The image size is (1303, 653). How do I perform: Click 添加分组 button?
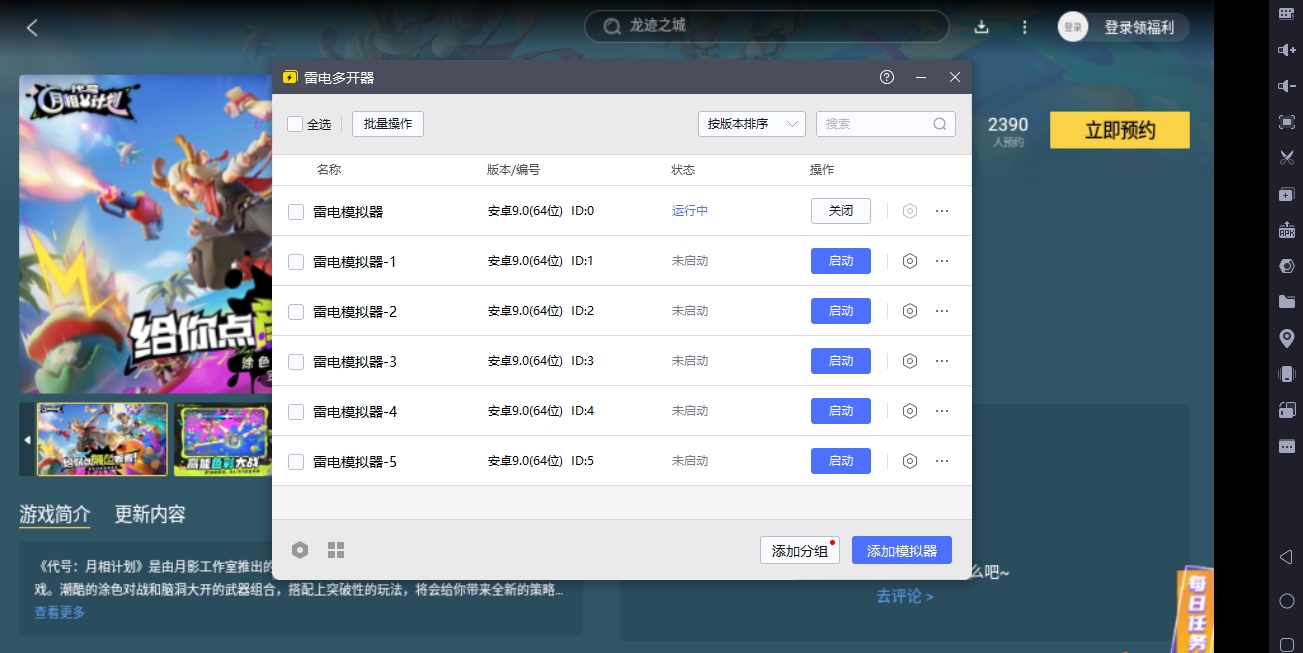coord(800,551)
